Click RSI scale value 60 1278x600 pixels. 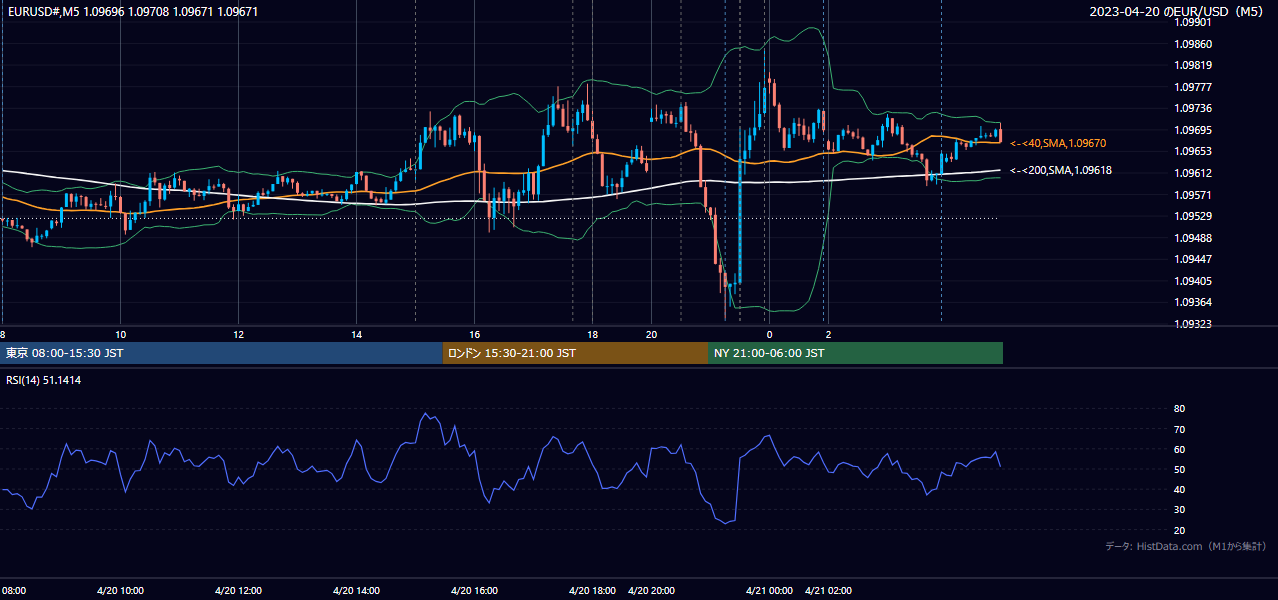click(1180, 449)
